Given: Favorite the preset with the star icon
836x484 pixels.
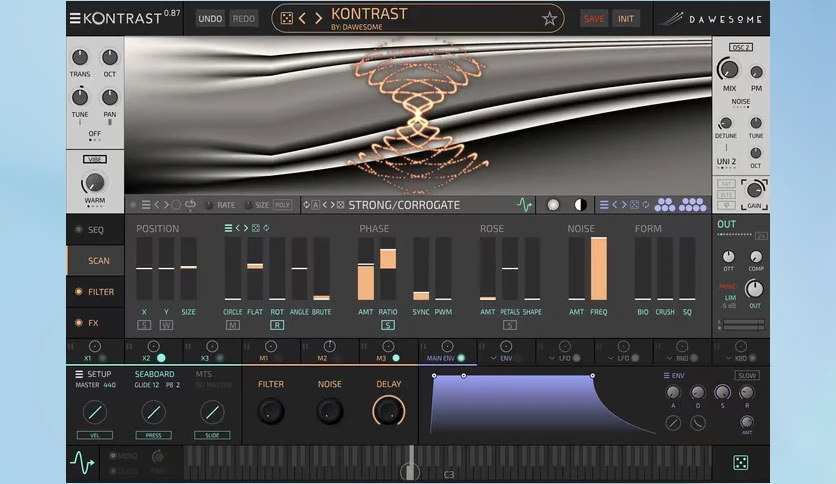Looking at the screenshot, I should pyautogui.click(x=549, y=19).
